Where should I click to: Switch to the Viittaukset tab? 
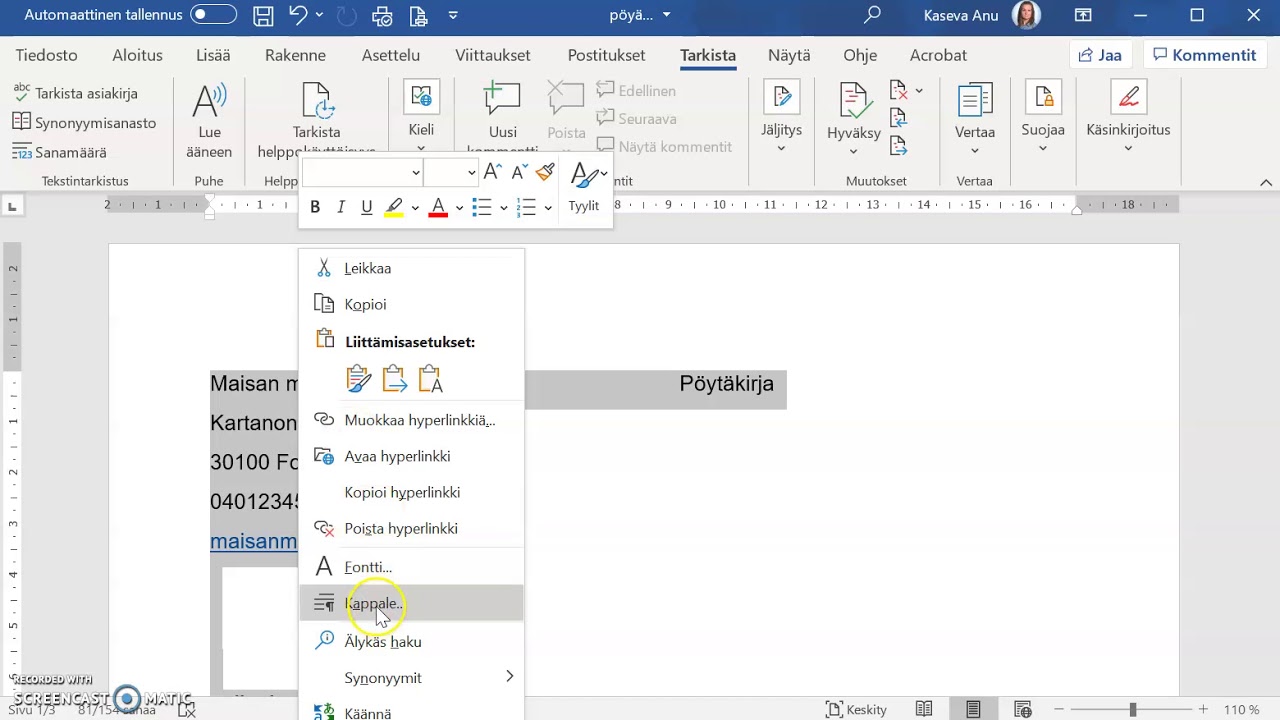point(493,55)
